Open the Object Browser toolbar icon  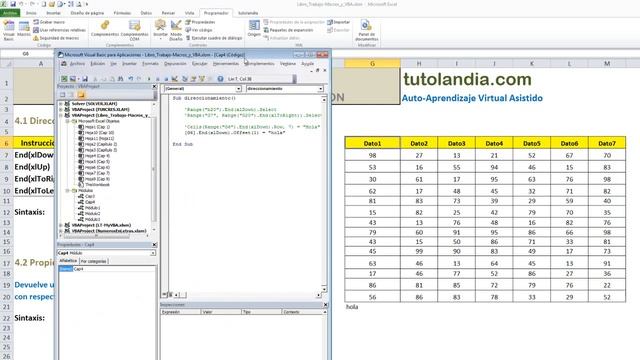point(202,79)
